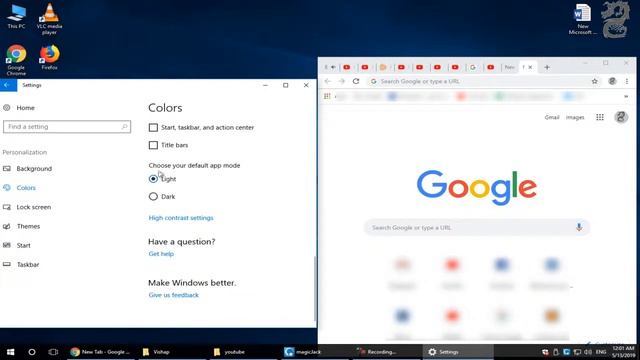Reload the Chrome page

point(356,81)
